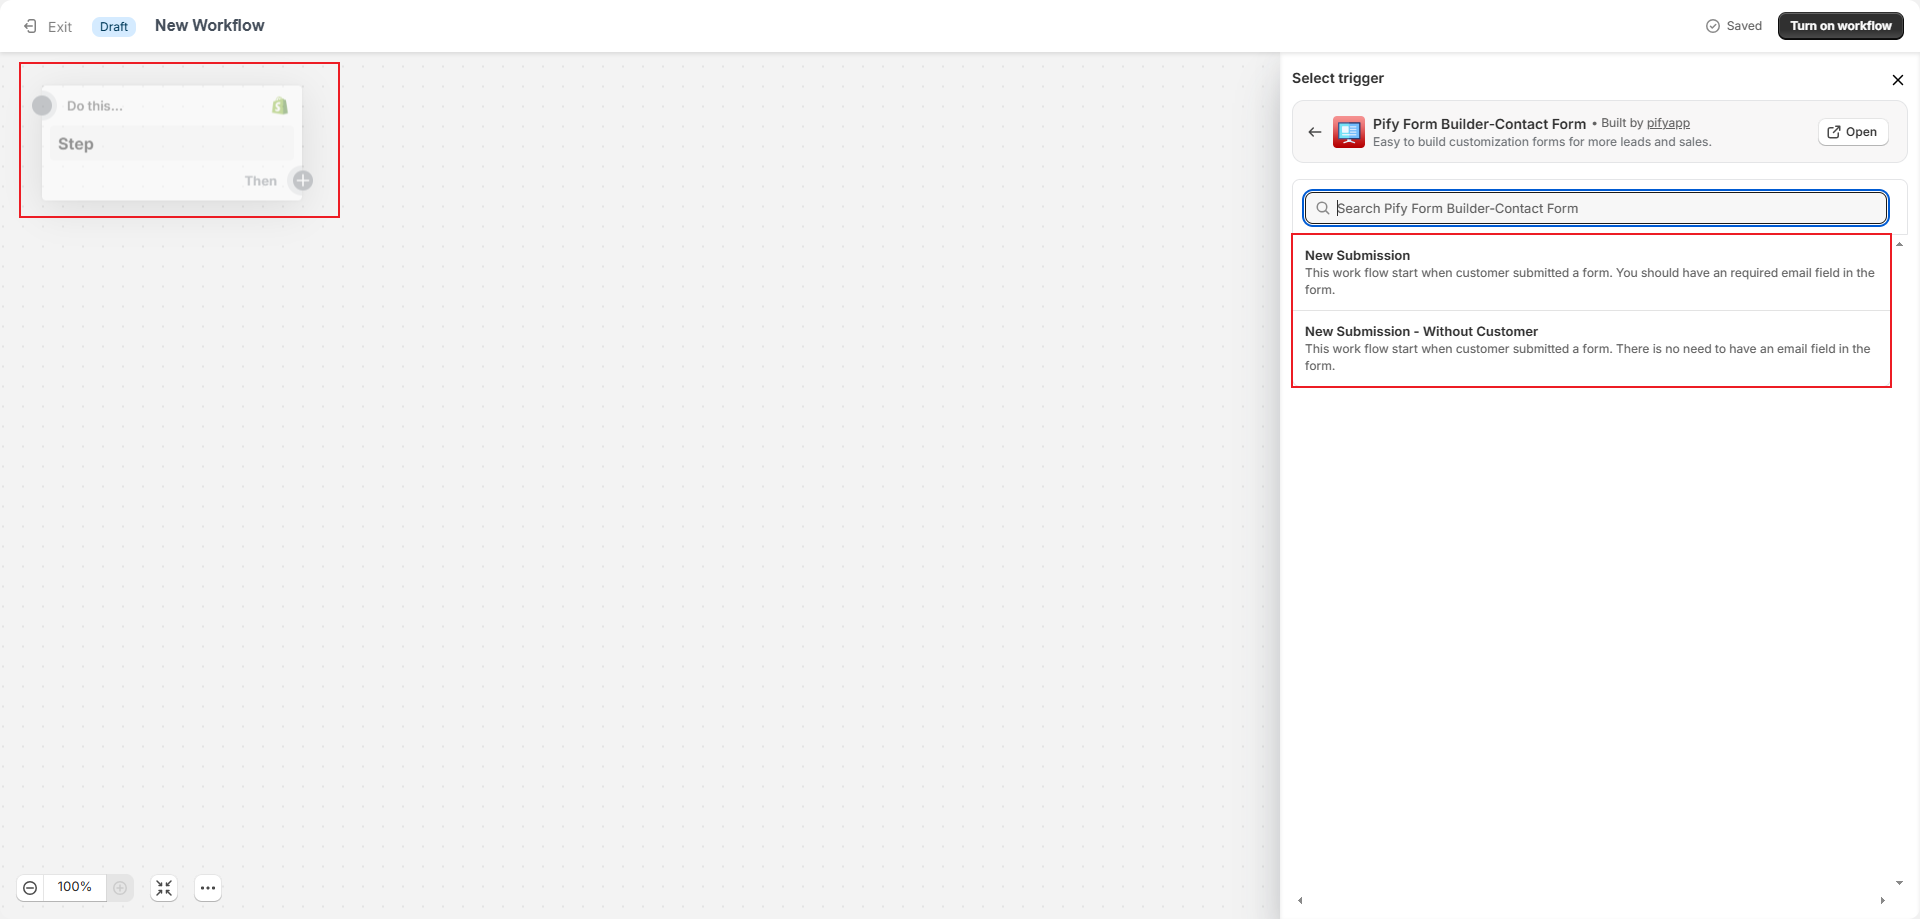
Task: Add next step with Then plus
Action: tap(302, 180)
